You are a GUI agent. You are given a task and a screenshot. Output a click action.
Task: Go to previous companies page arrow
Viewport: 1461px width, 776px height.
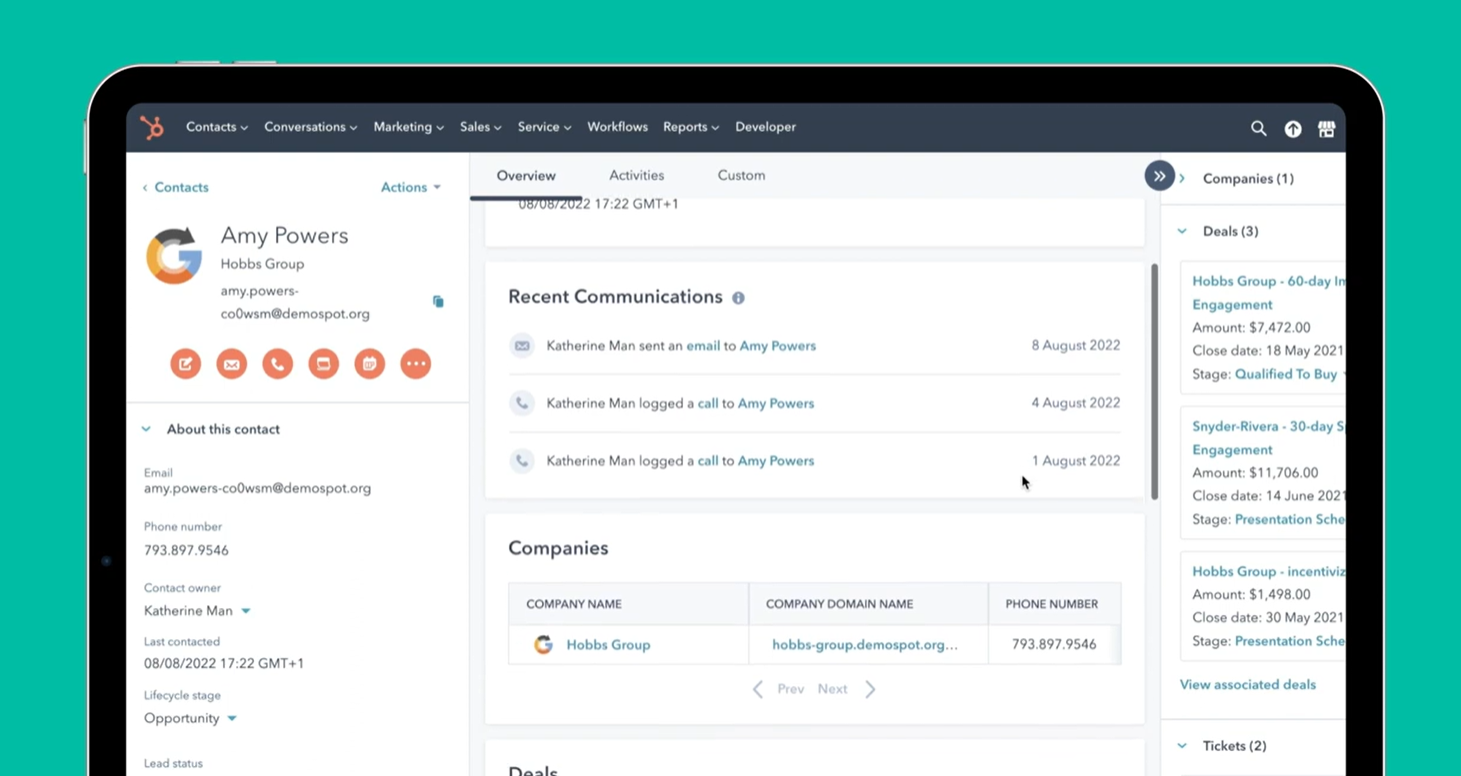click(x=758, y=689)
